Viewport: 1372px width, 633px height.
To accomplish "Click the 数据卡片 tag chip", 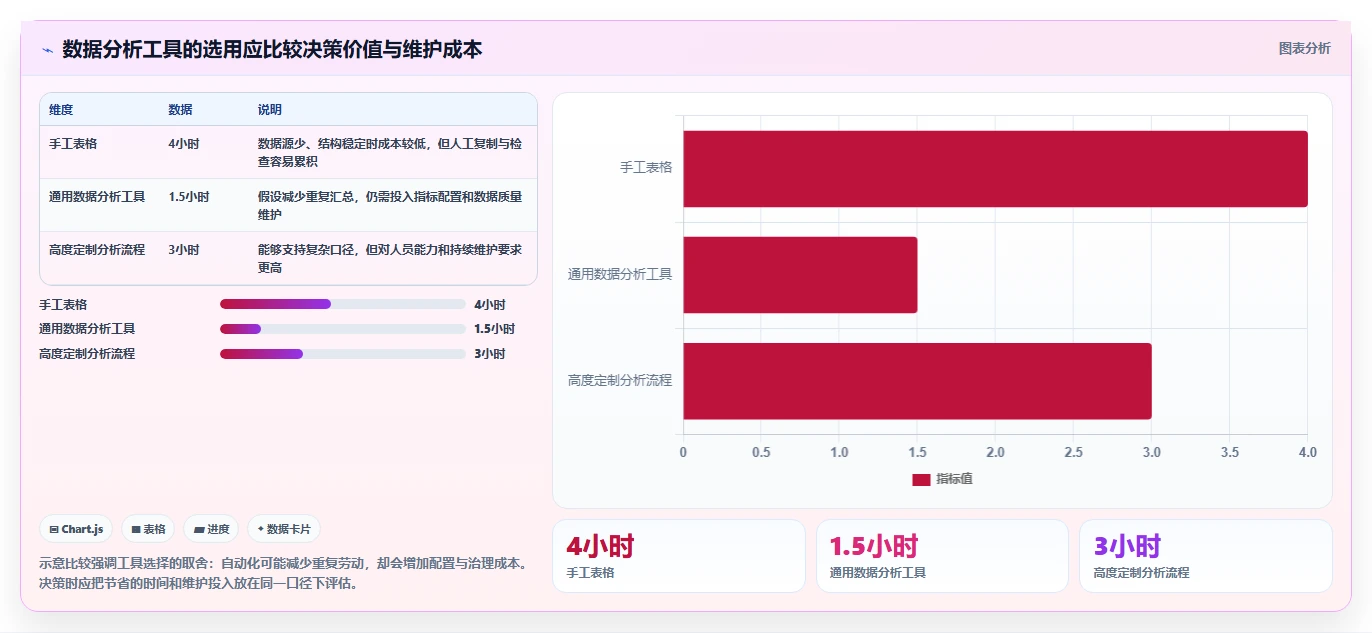I will [x=284, y=529].
